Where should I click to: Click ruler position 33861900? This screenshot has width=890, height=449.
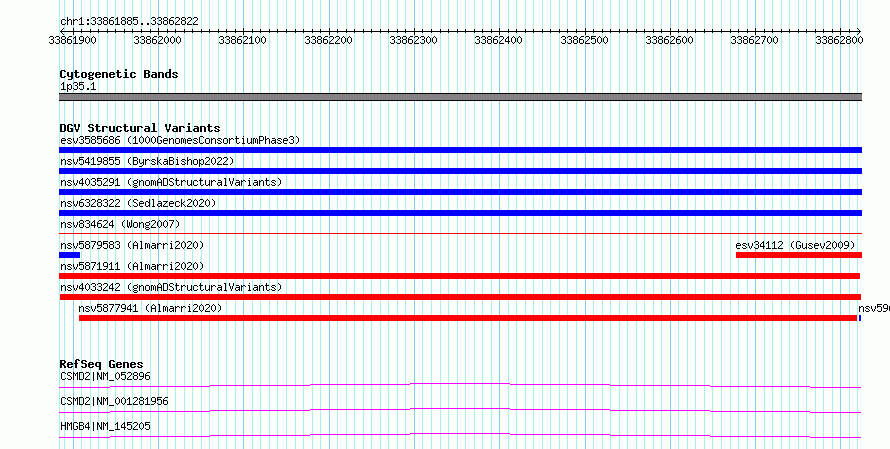(72, 40)
